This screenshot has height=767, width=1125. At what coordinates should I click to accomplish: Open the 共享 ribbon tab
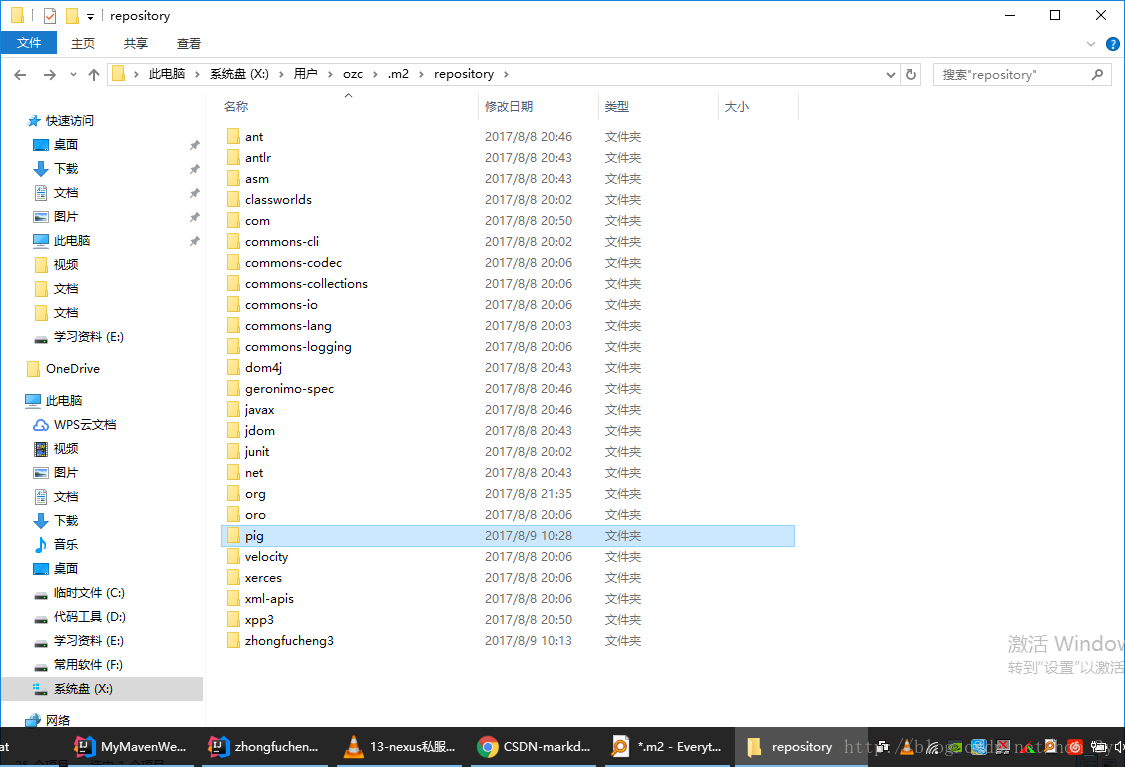[x=136, y=43]
